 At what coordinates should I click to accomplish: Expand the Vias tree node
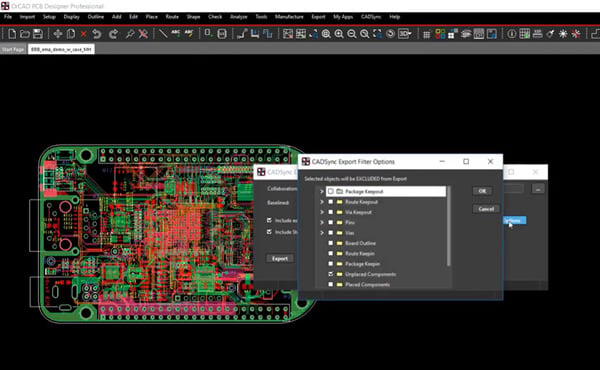322,233
